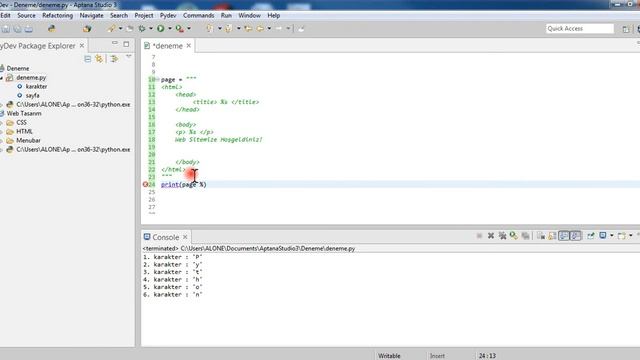
Task: Click the Print toolbar icon
Action: click(x=29, y=29)
